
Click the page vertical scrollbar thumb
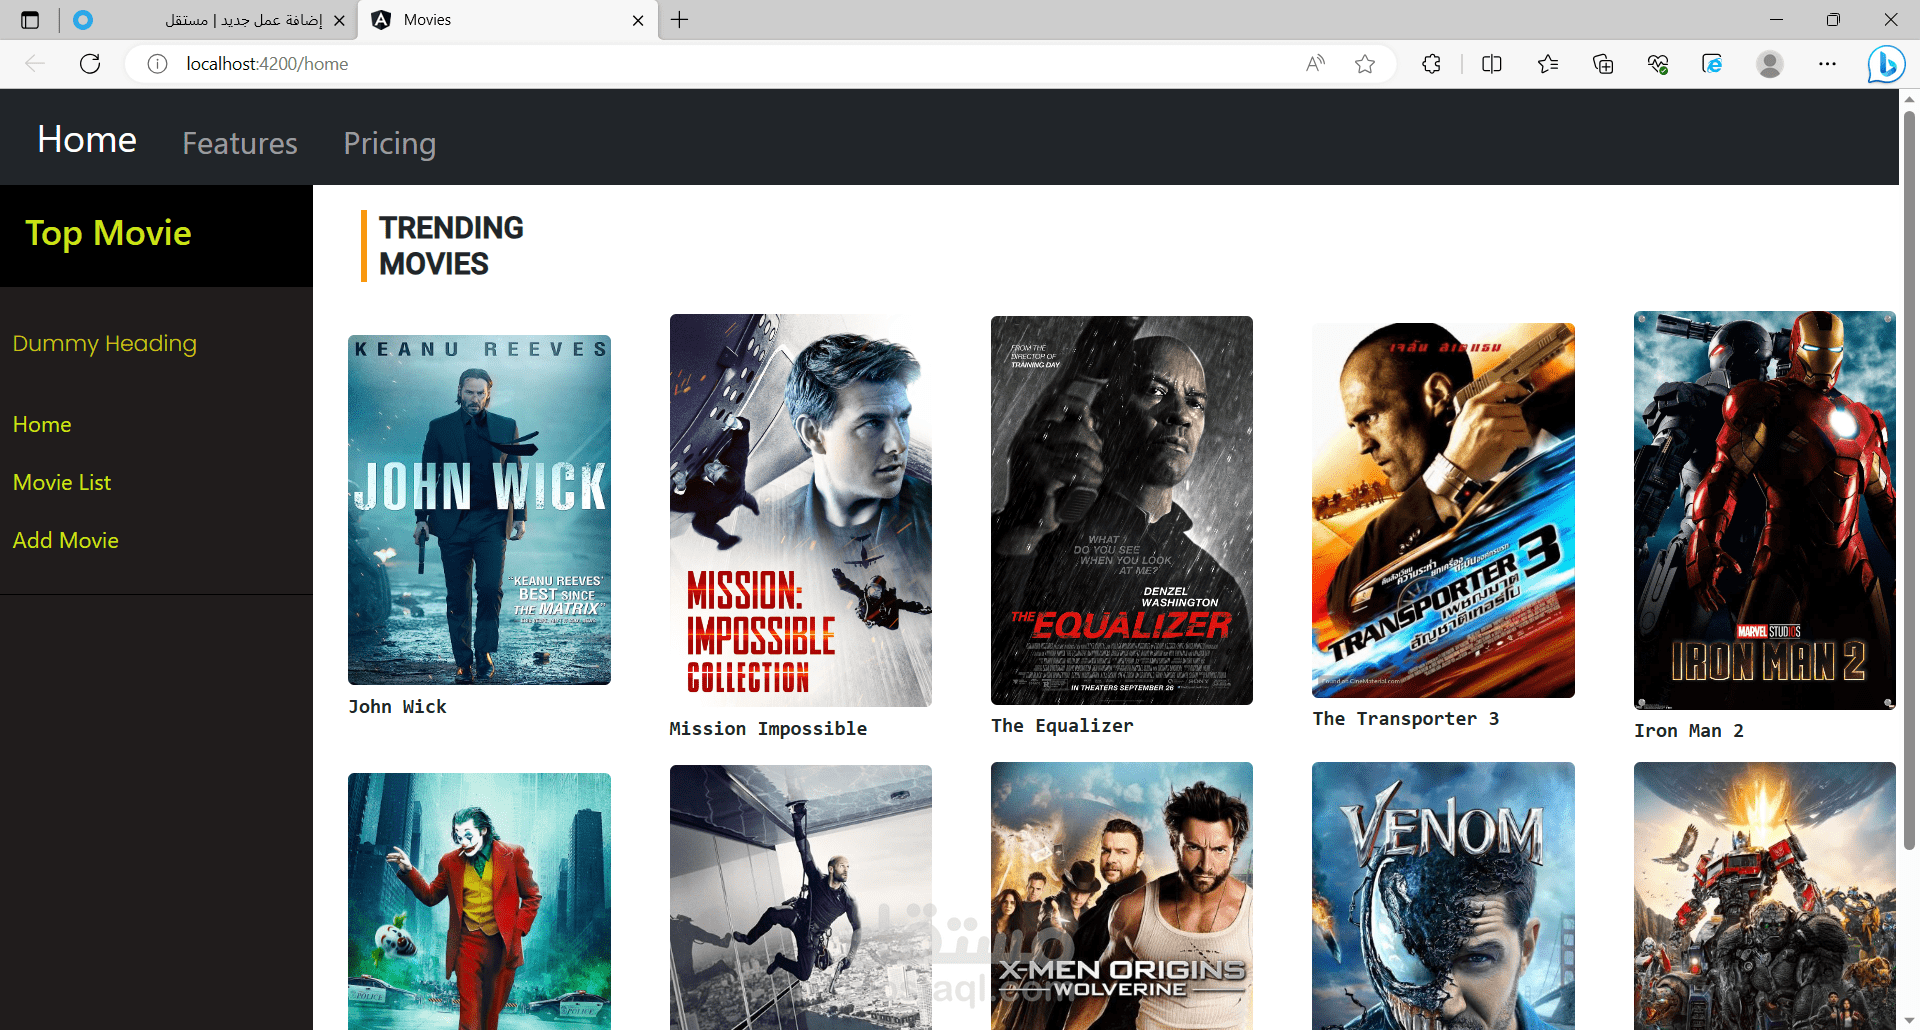tap(1909, 480)
